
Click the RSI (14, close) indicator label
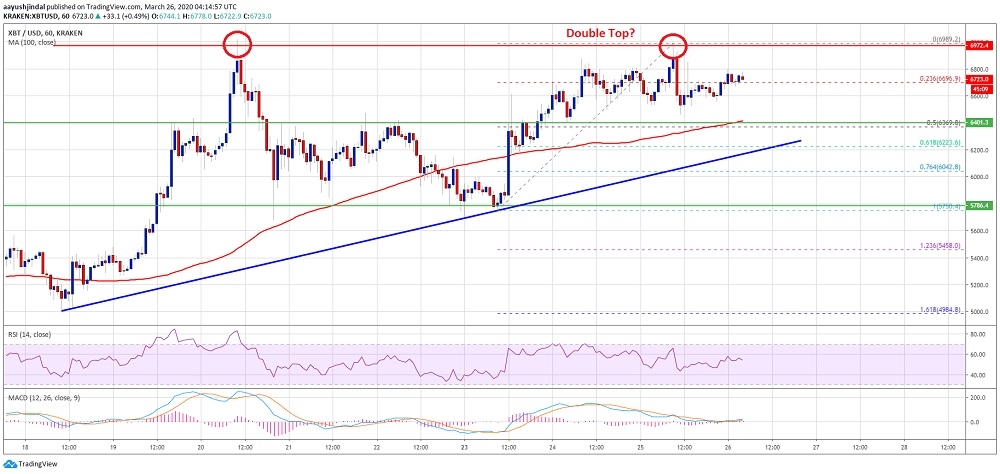28,334
